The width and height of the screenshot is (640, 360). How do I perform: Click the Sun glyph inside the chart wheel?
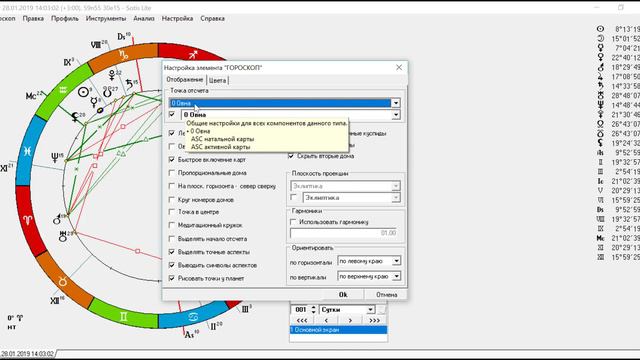[x=84, y=92]
